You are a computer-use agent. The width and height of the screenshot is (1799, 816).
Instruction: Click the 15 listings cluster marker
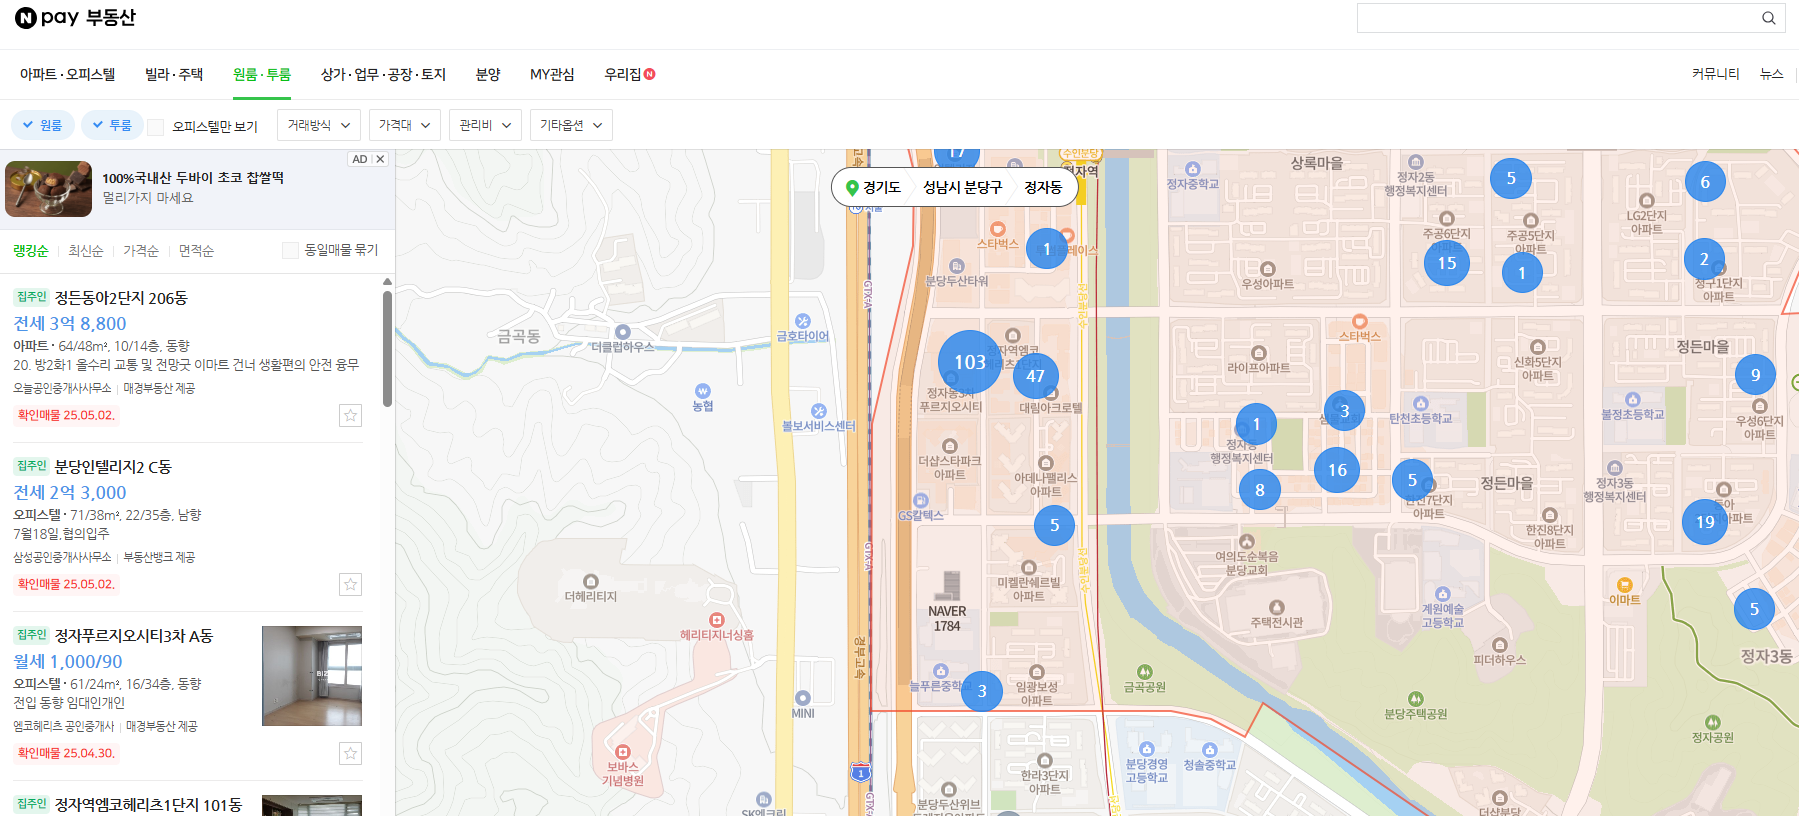tap(1447, 263)
